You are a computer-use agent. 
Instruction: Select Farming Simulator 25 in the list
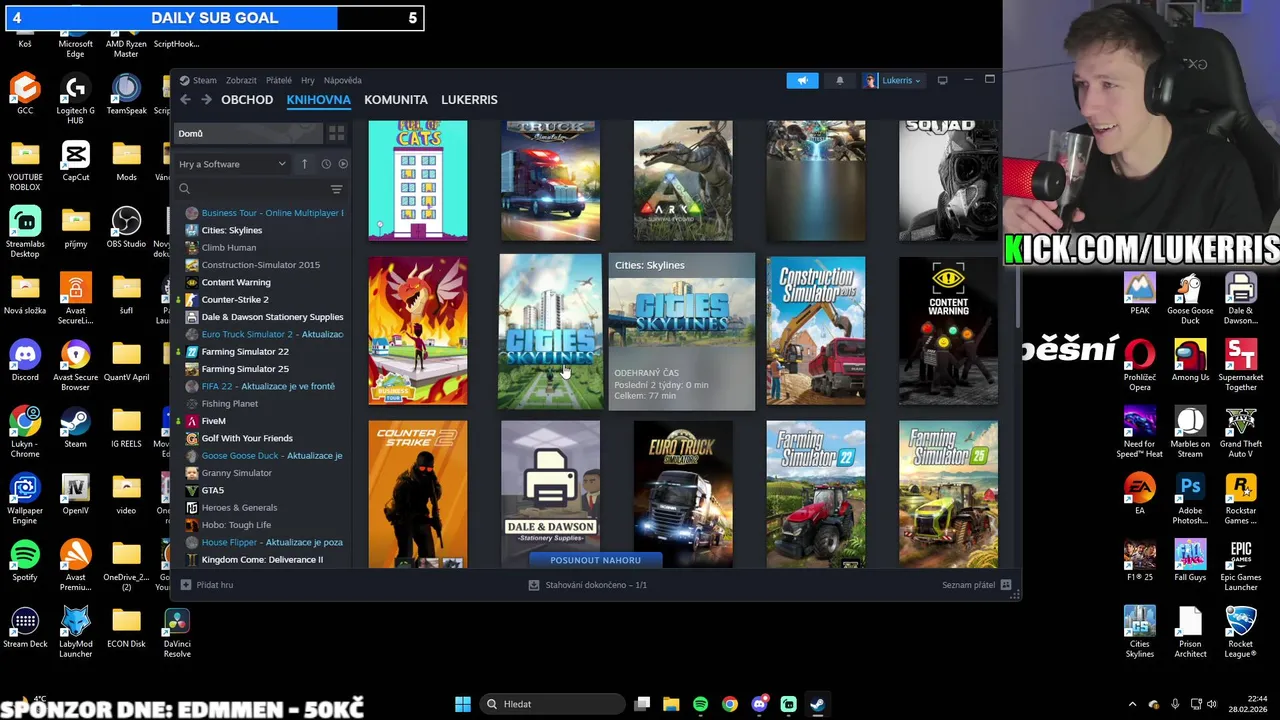[x=264, y=369]
